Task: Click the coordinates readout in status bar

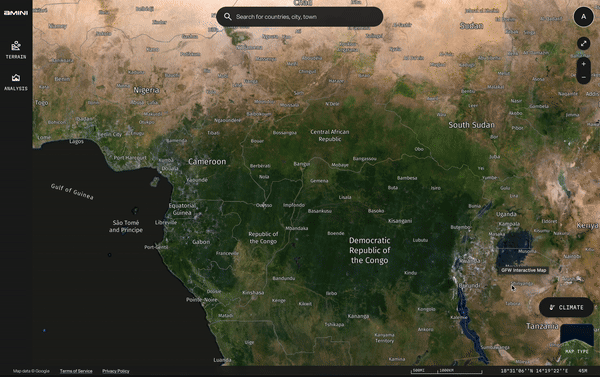Action: tap(534, 370)
